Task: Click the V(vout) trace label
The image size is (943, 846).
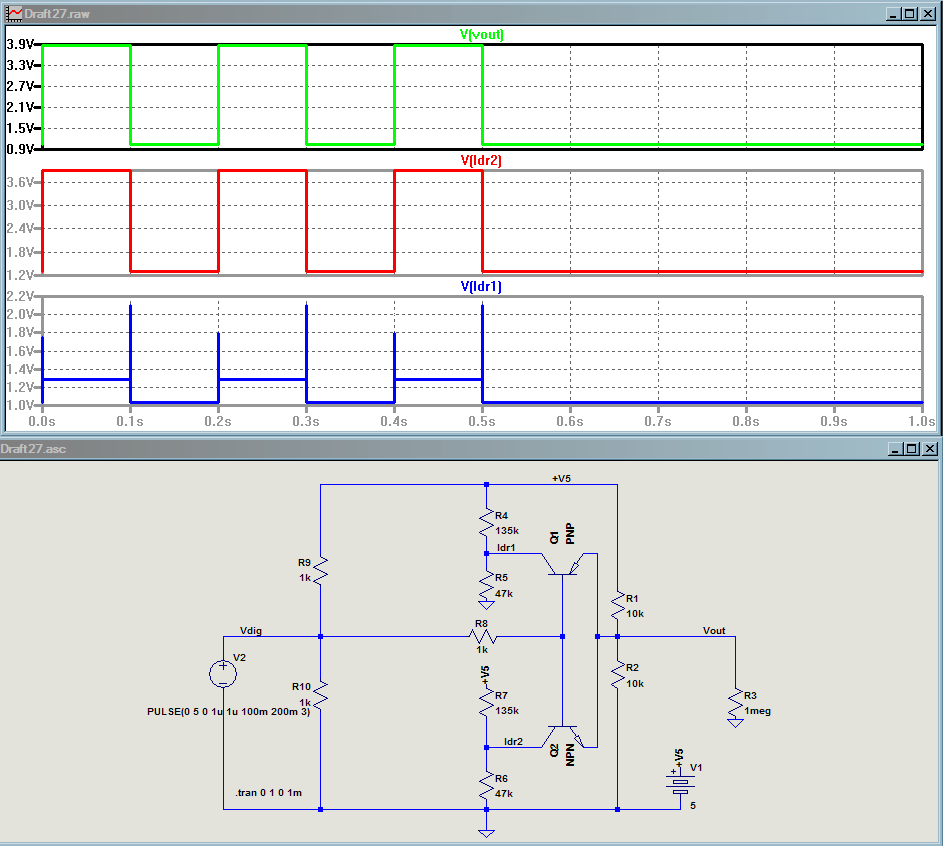Action: tap(481, 34)
